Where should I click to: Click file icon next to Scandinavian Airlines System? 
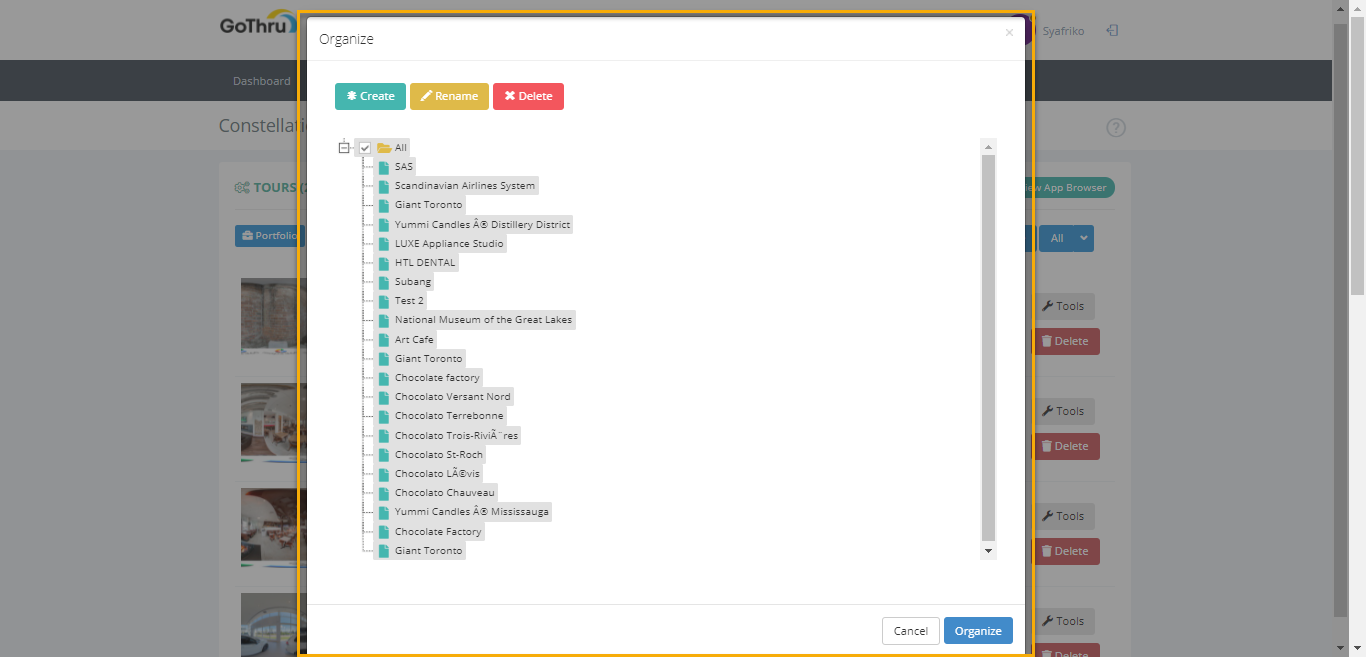tap(384, 186)
